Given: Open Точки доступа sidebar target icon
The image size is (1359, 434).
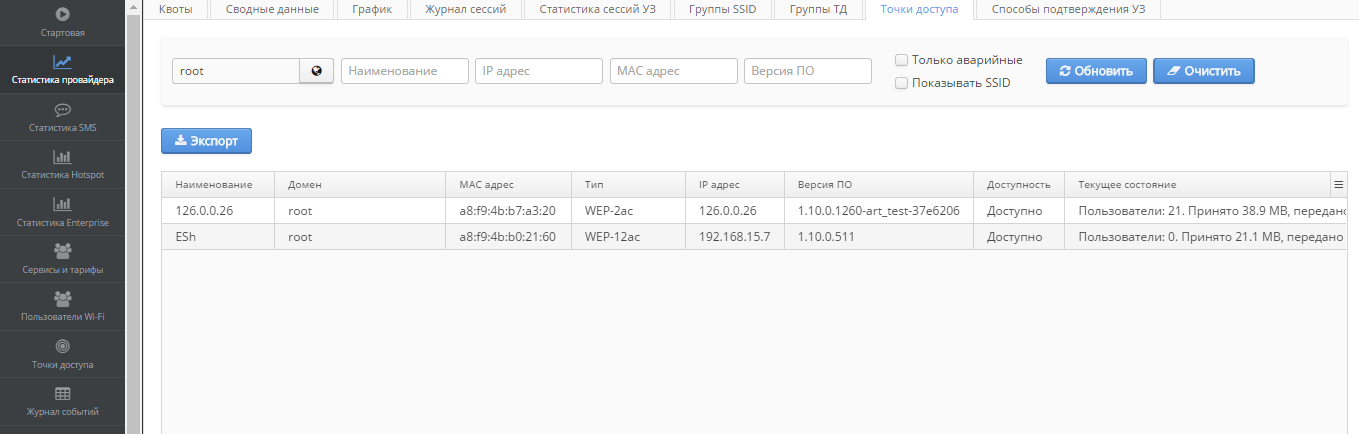Looking at the screenshot, I should pyautogui.click(x=62, y=346).
